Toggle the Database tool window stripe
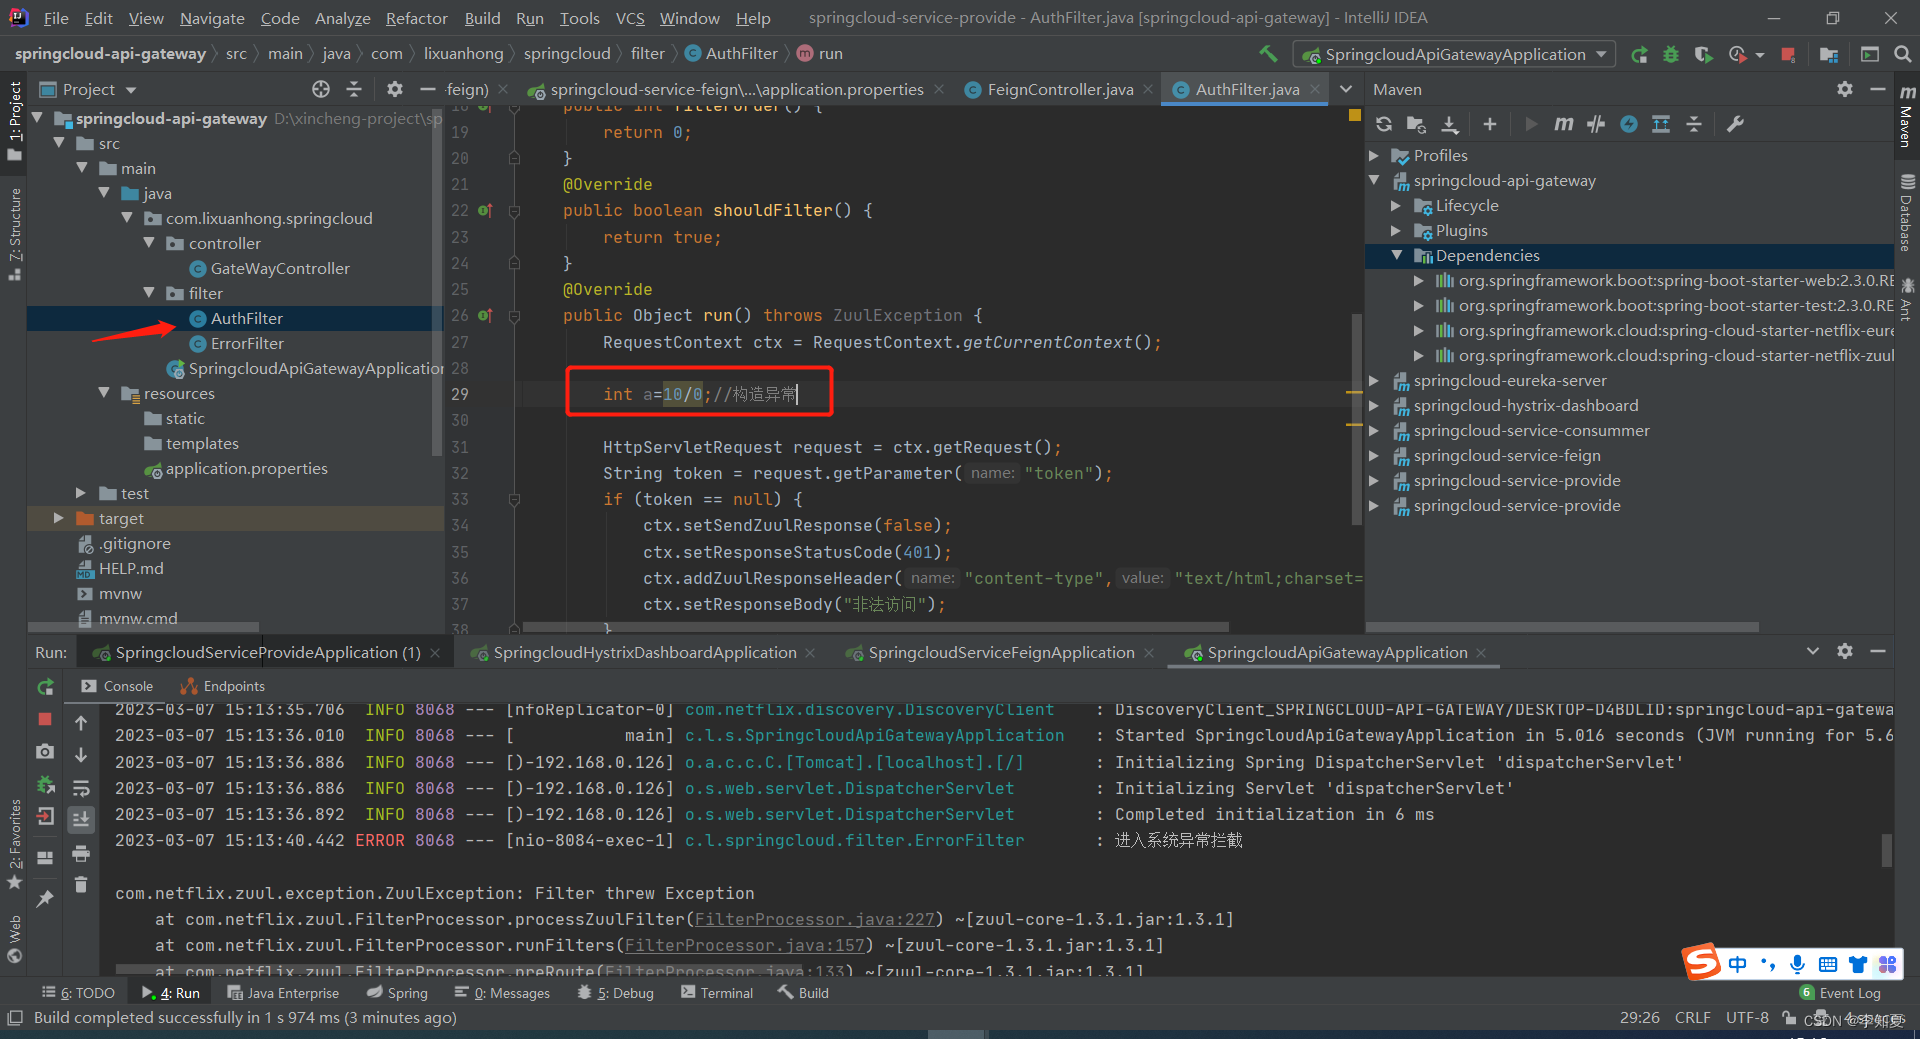This screenshot has width=1920, height=1039. click(1907, 212)
